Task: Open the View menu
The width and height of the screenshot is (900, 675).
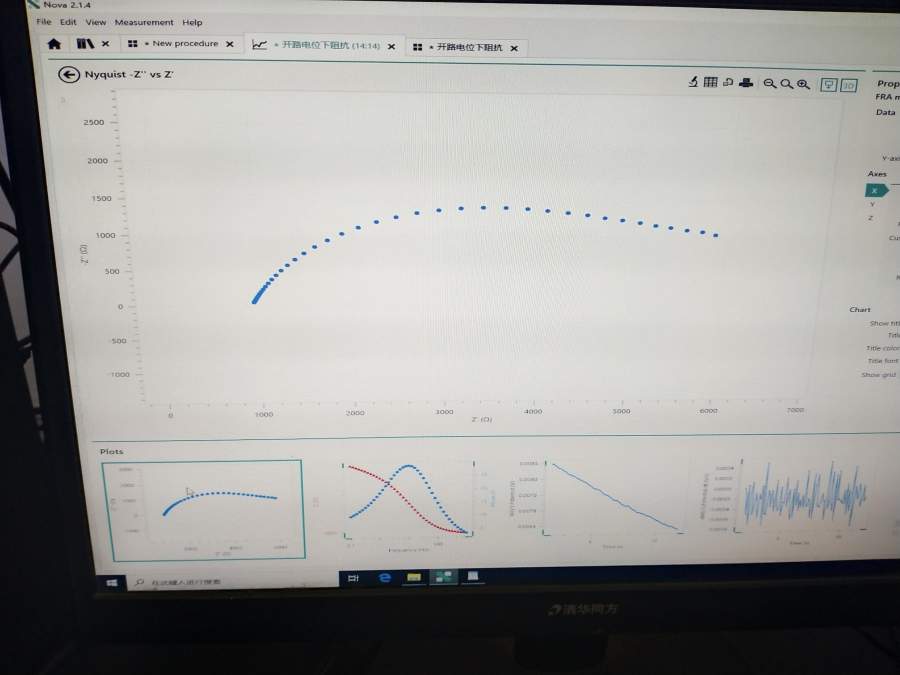Action: (x=96, y=22)
